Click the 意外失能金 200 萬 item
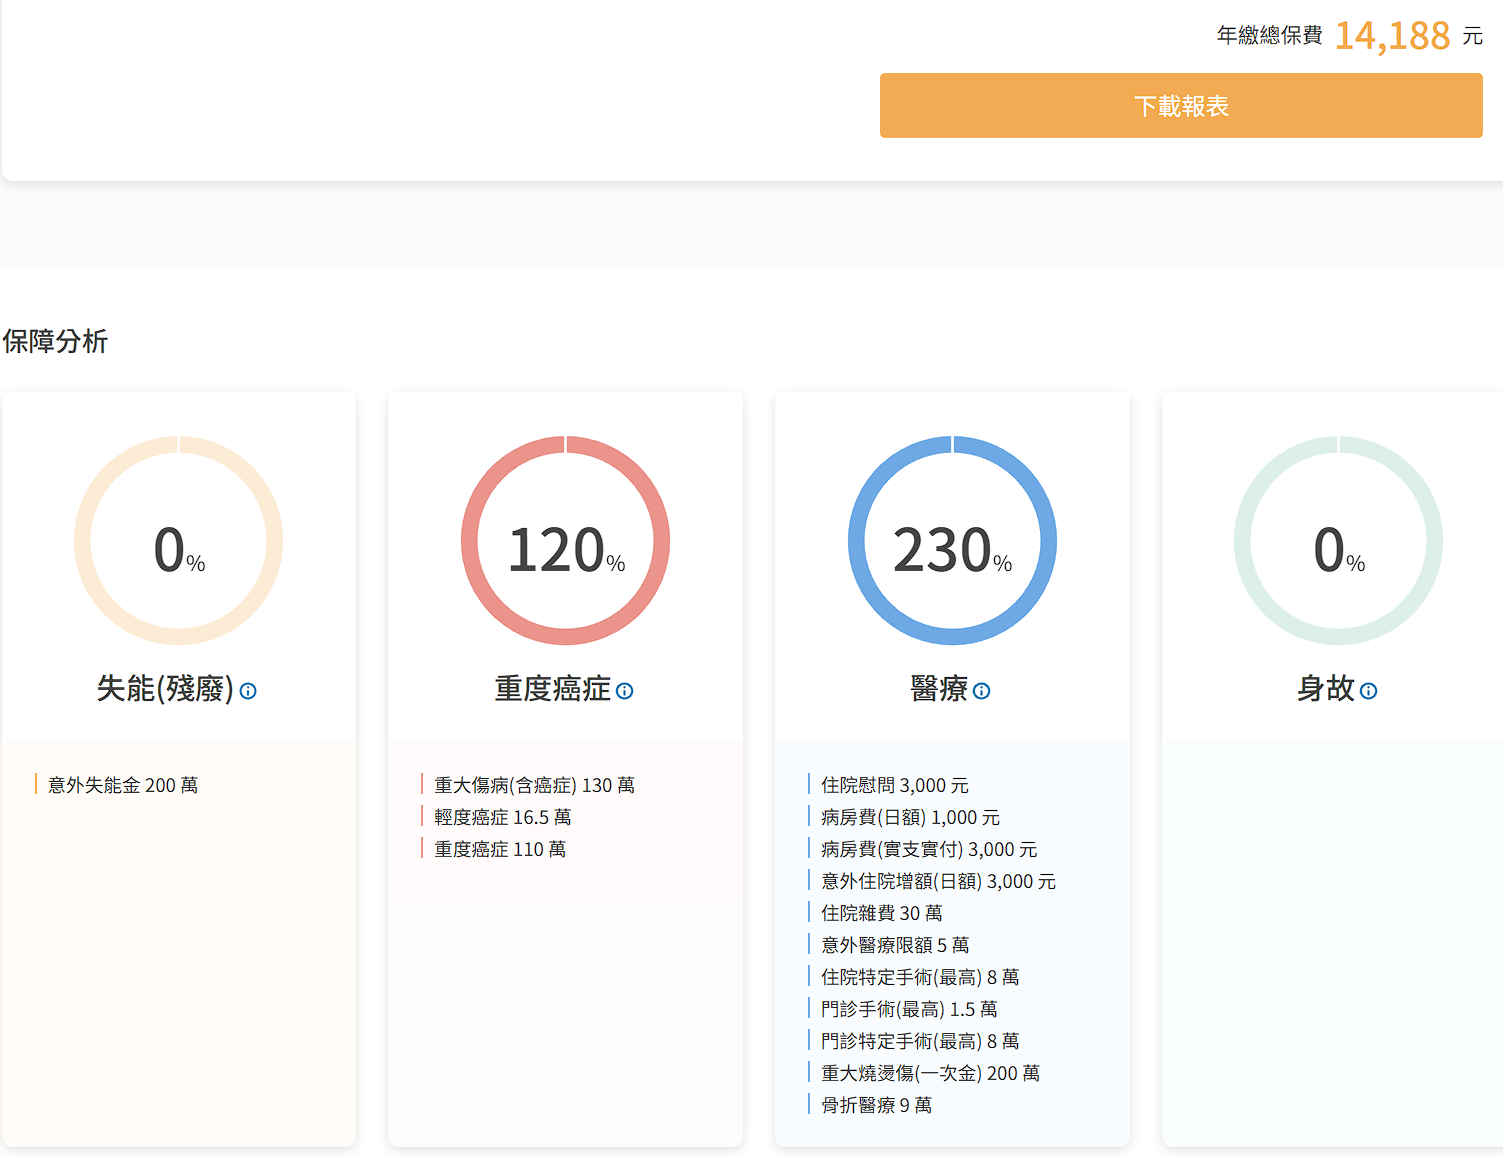 point(123,785)
